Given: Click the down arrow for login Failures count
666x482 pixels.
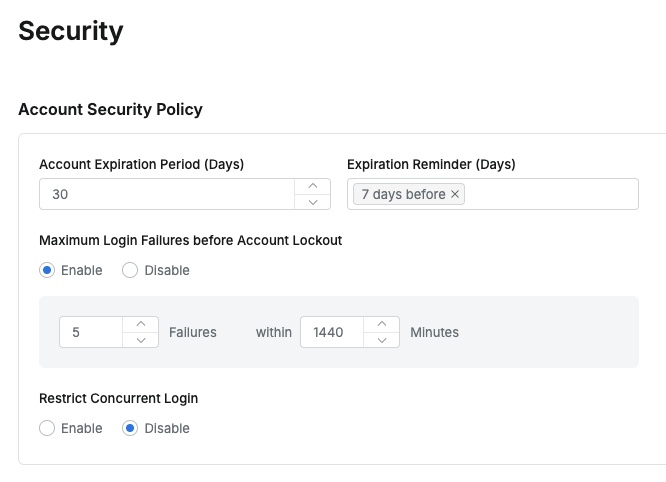Looking at the screenshot, I should point(141,340).
